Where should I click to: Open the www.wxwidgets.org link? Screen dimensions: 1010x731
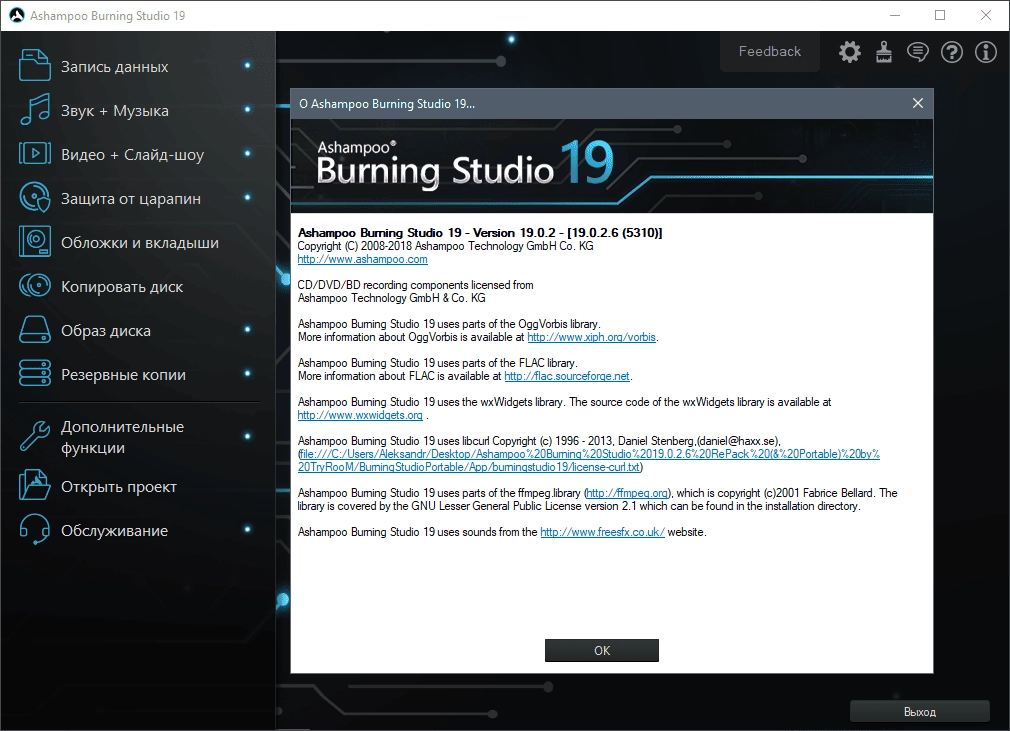tap(360, 415)
